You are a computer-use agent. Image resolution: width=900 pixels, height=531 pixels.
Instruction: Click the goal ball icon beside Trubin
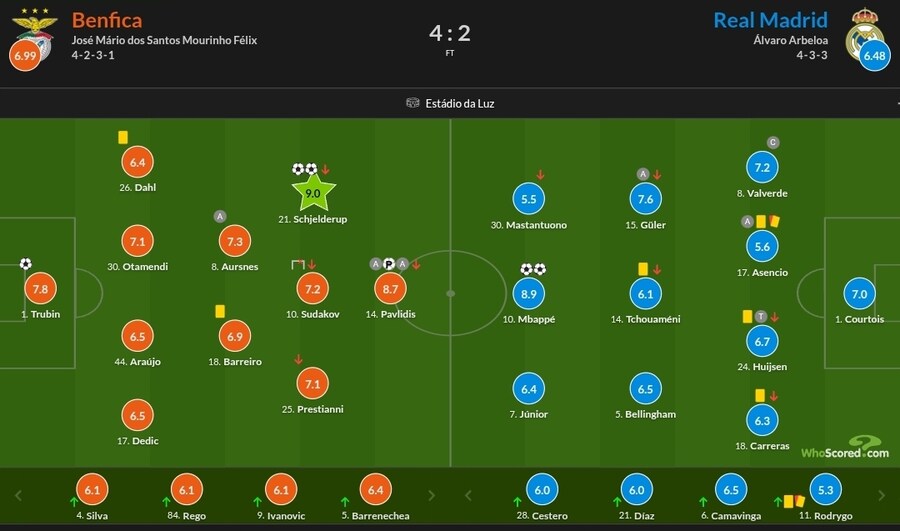click(26, 264)
